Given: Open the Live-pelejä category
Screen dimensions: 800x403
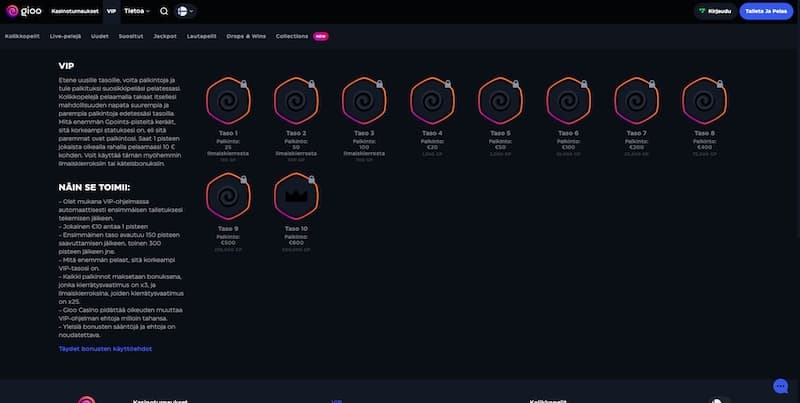Looking at the screenshot, I should 65,36.
